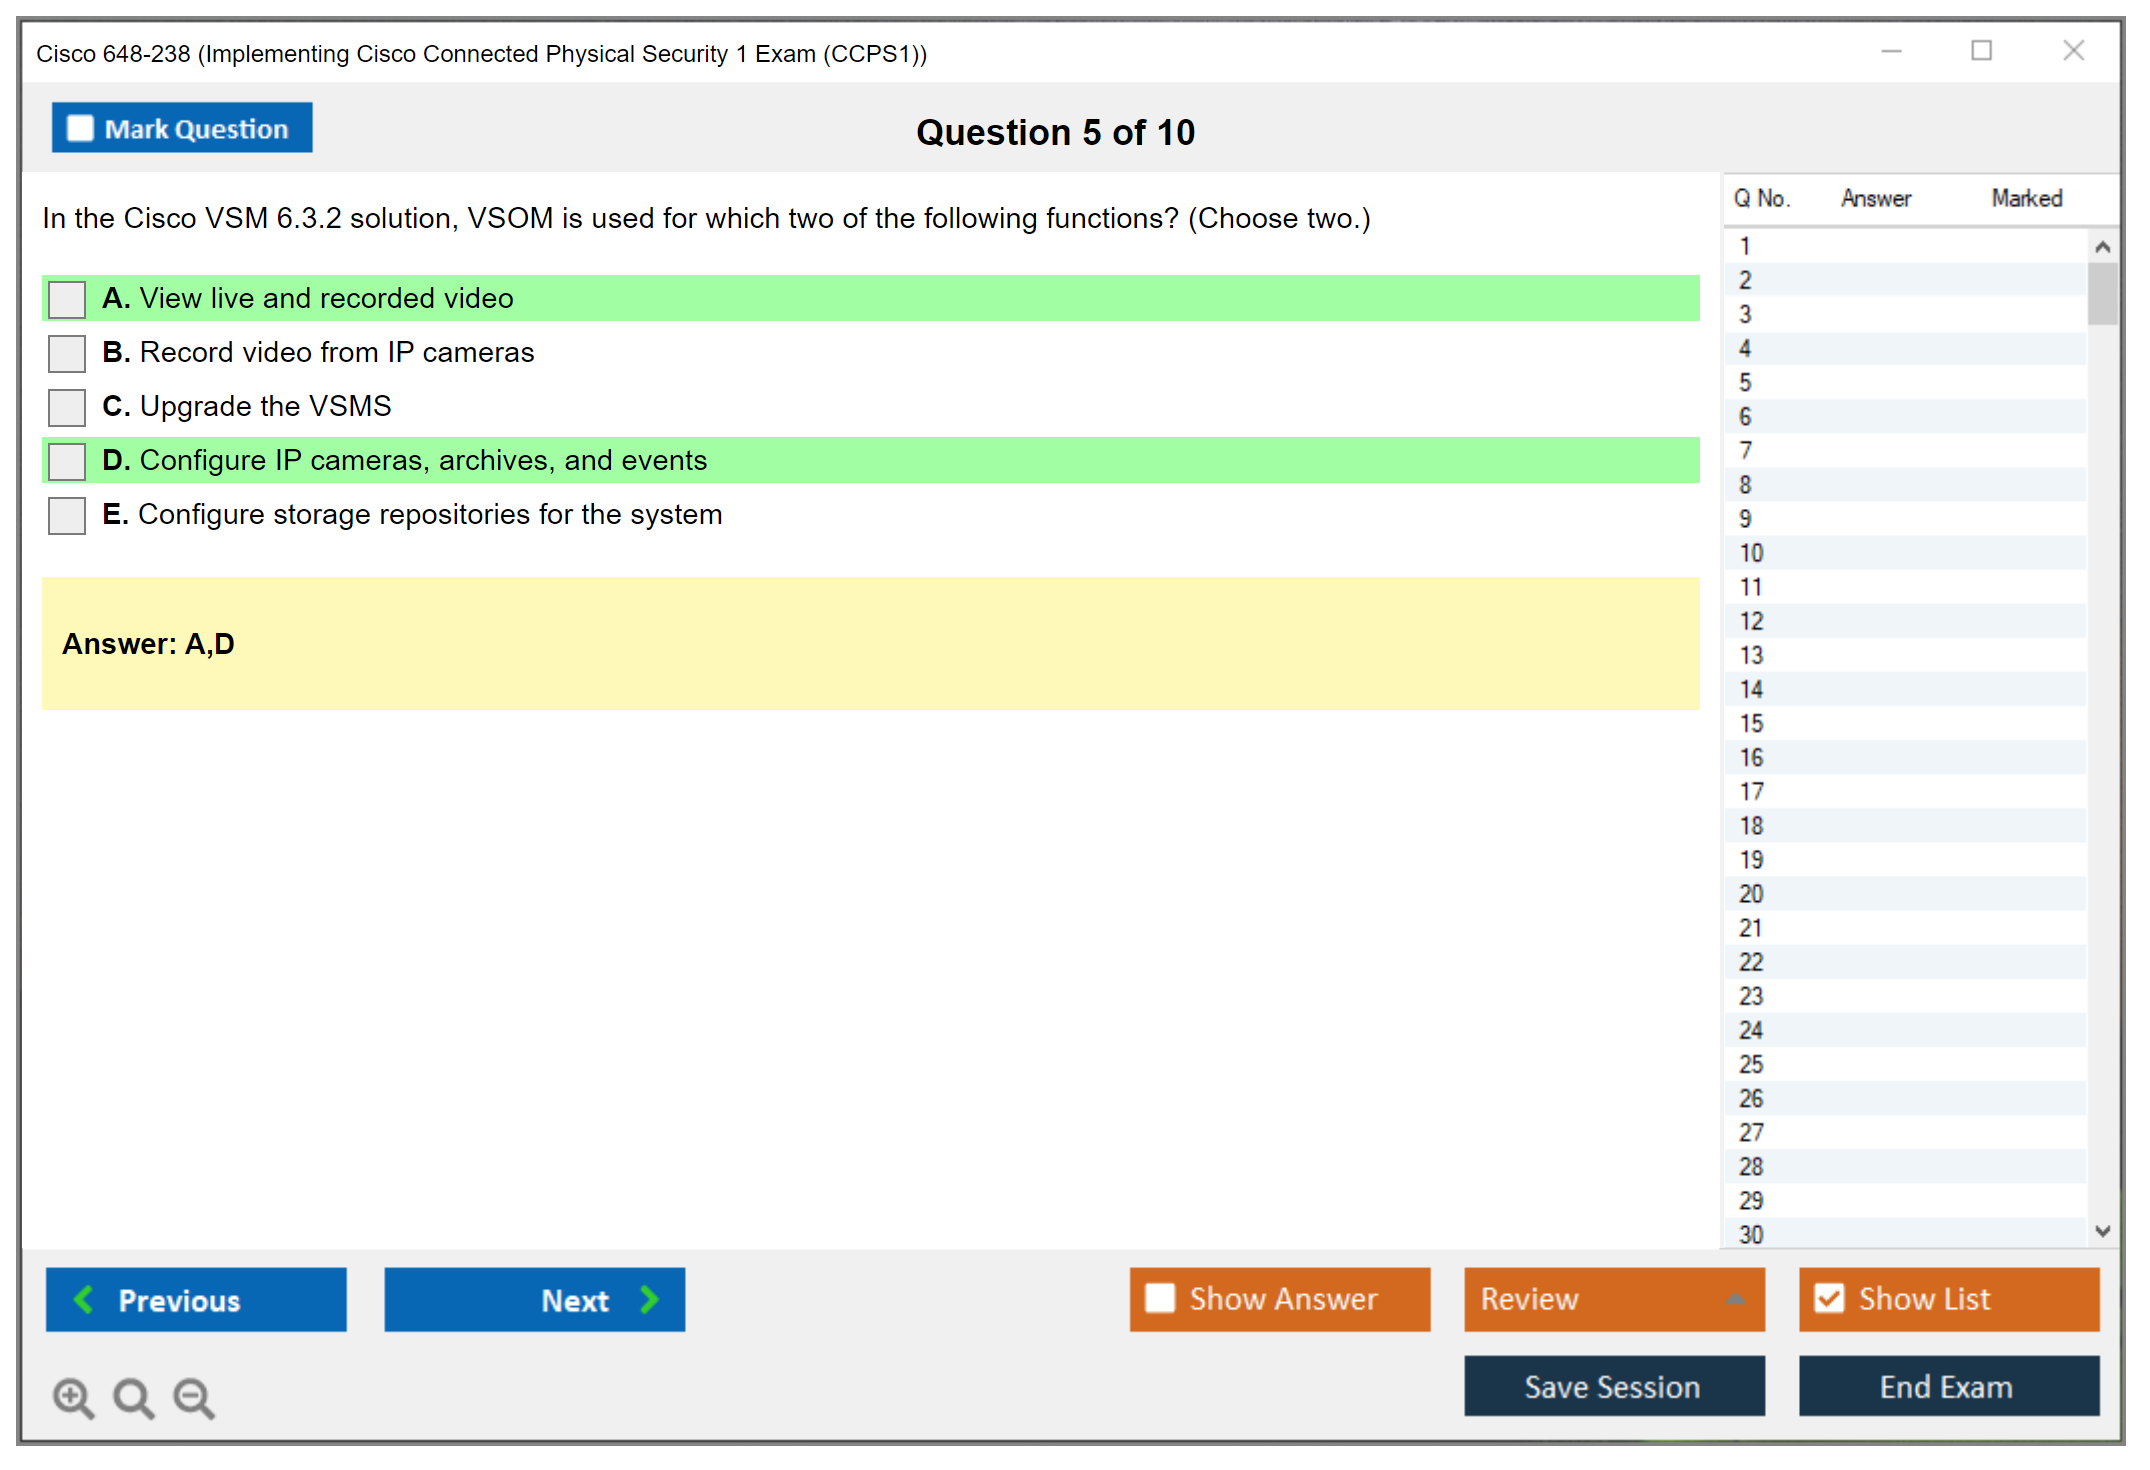Click the zoom out magnifier icon
This screenshot has height=1470, width=2150.
[x=193, y=1397]
